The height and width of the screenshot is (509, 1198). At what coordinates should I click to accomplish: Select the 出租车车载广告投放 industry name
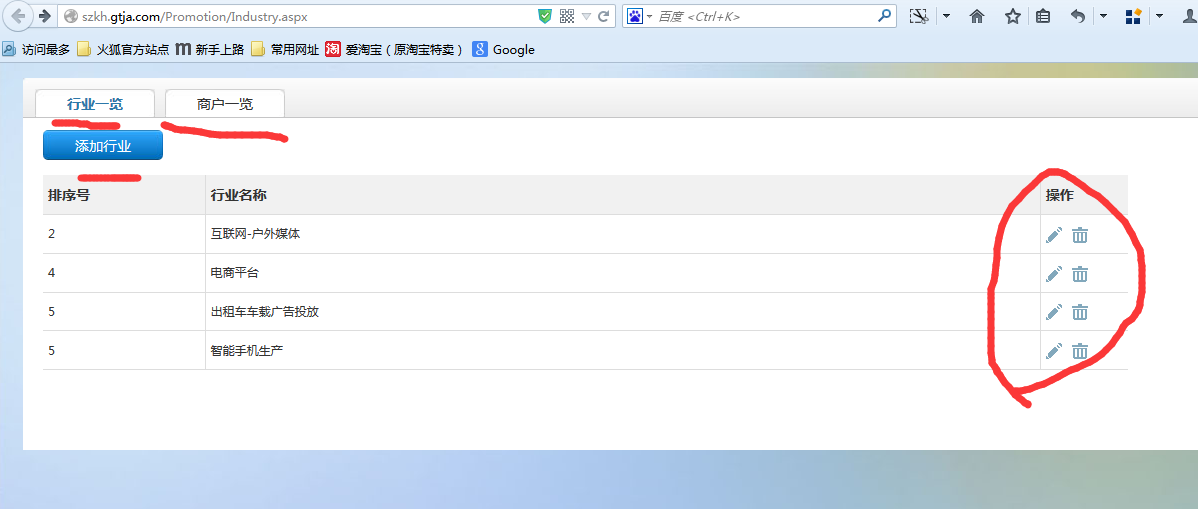point(264,312)
